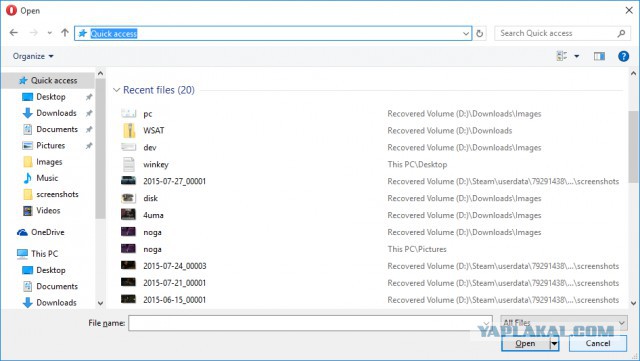Image resolution: width=640 pixels, height=361 pixels.
Task: Select Pictures in the navigation pane
Action: [51, 146]
